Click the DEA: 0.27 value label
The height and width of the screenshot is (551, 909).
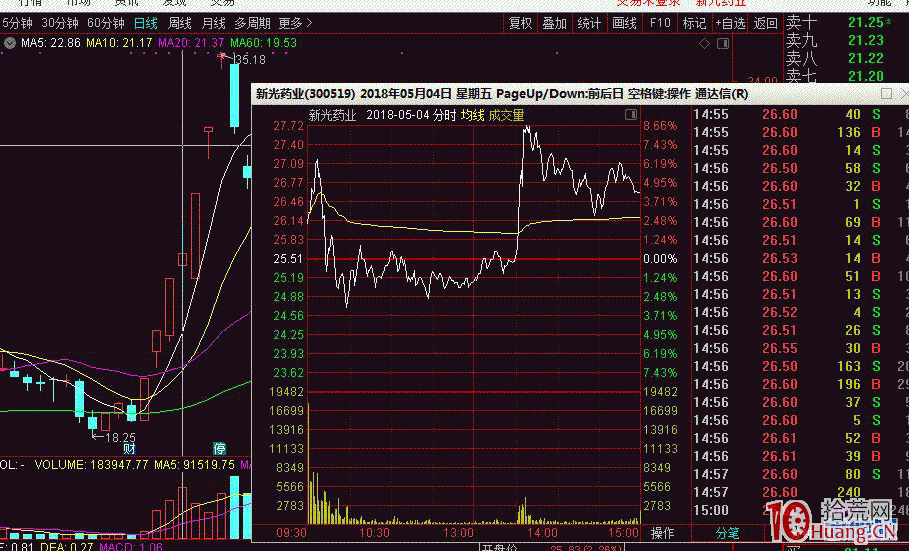click(67, 546)
